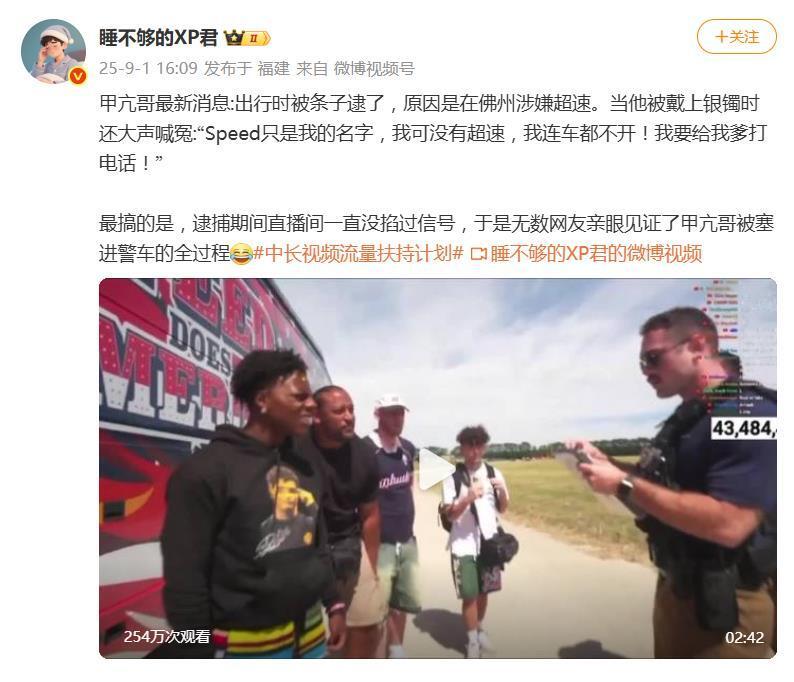
Task: Click the post timestamp 25-9-1 16:09
Action: pyautogui.click(x=148, y=68)
